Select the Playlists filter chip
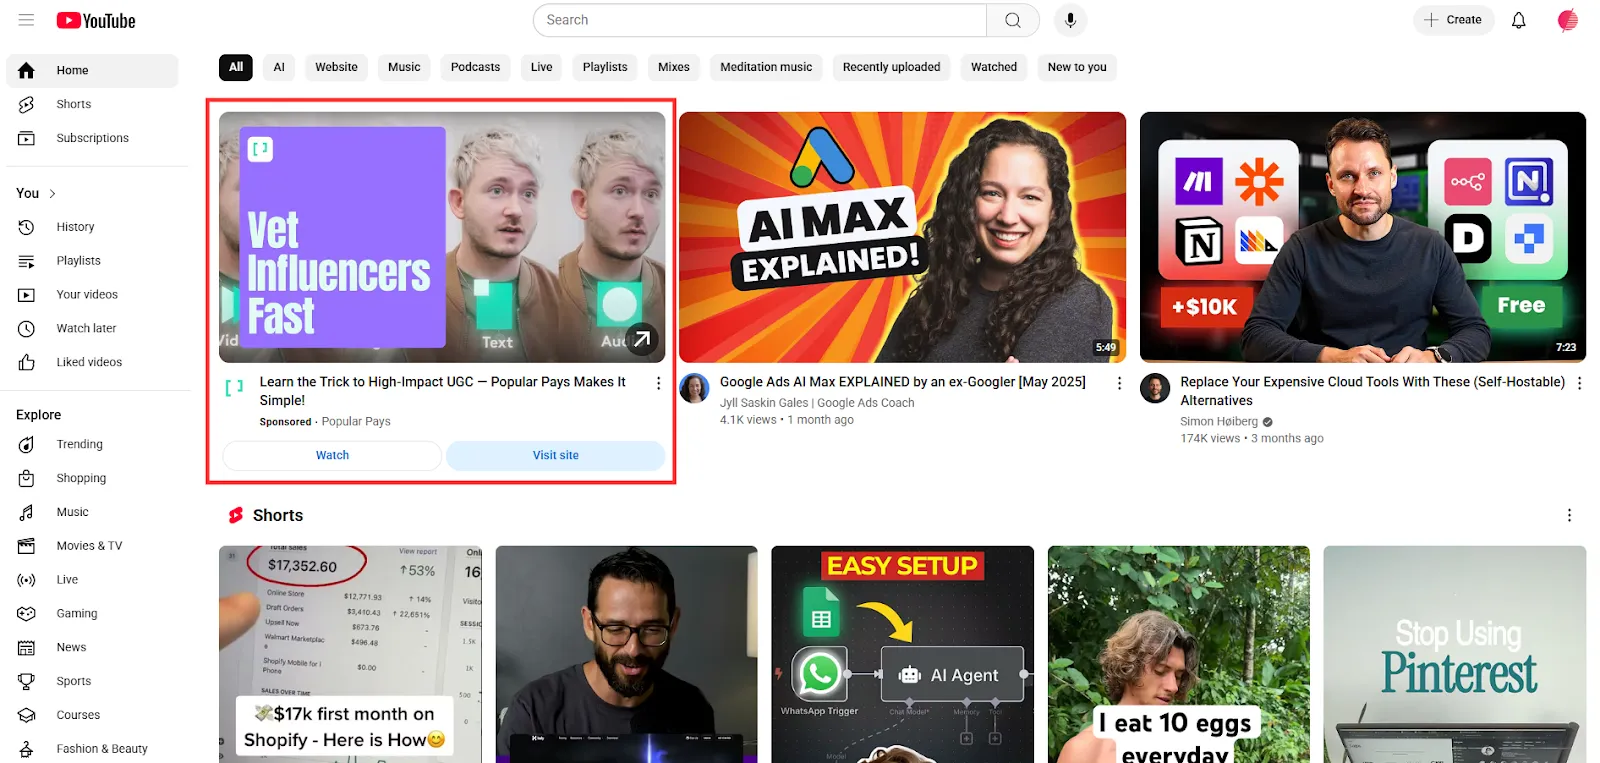Screen dimensions: 1600x763 (605, 67)
